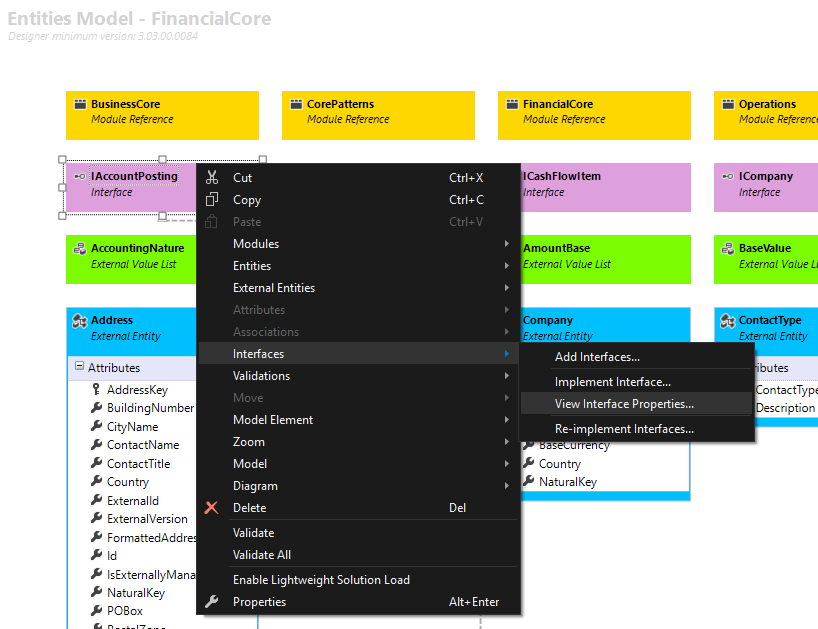
Task: Open the Model submenu
Action: (358, 464)
